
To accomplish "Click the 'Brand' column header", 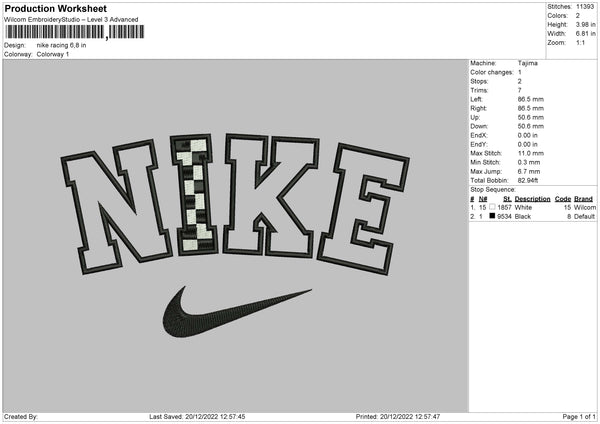I will (583, 199).
